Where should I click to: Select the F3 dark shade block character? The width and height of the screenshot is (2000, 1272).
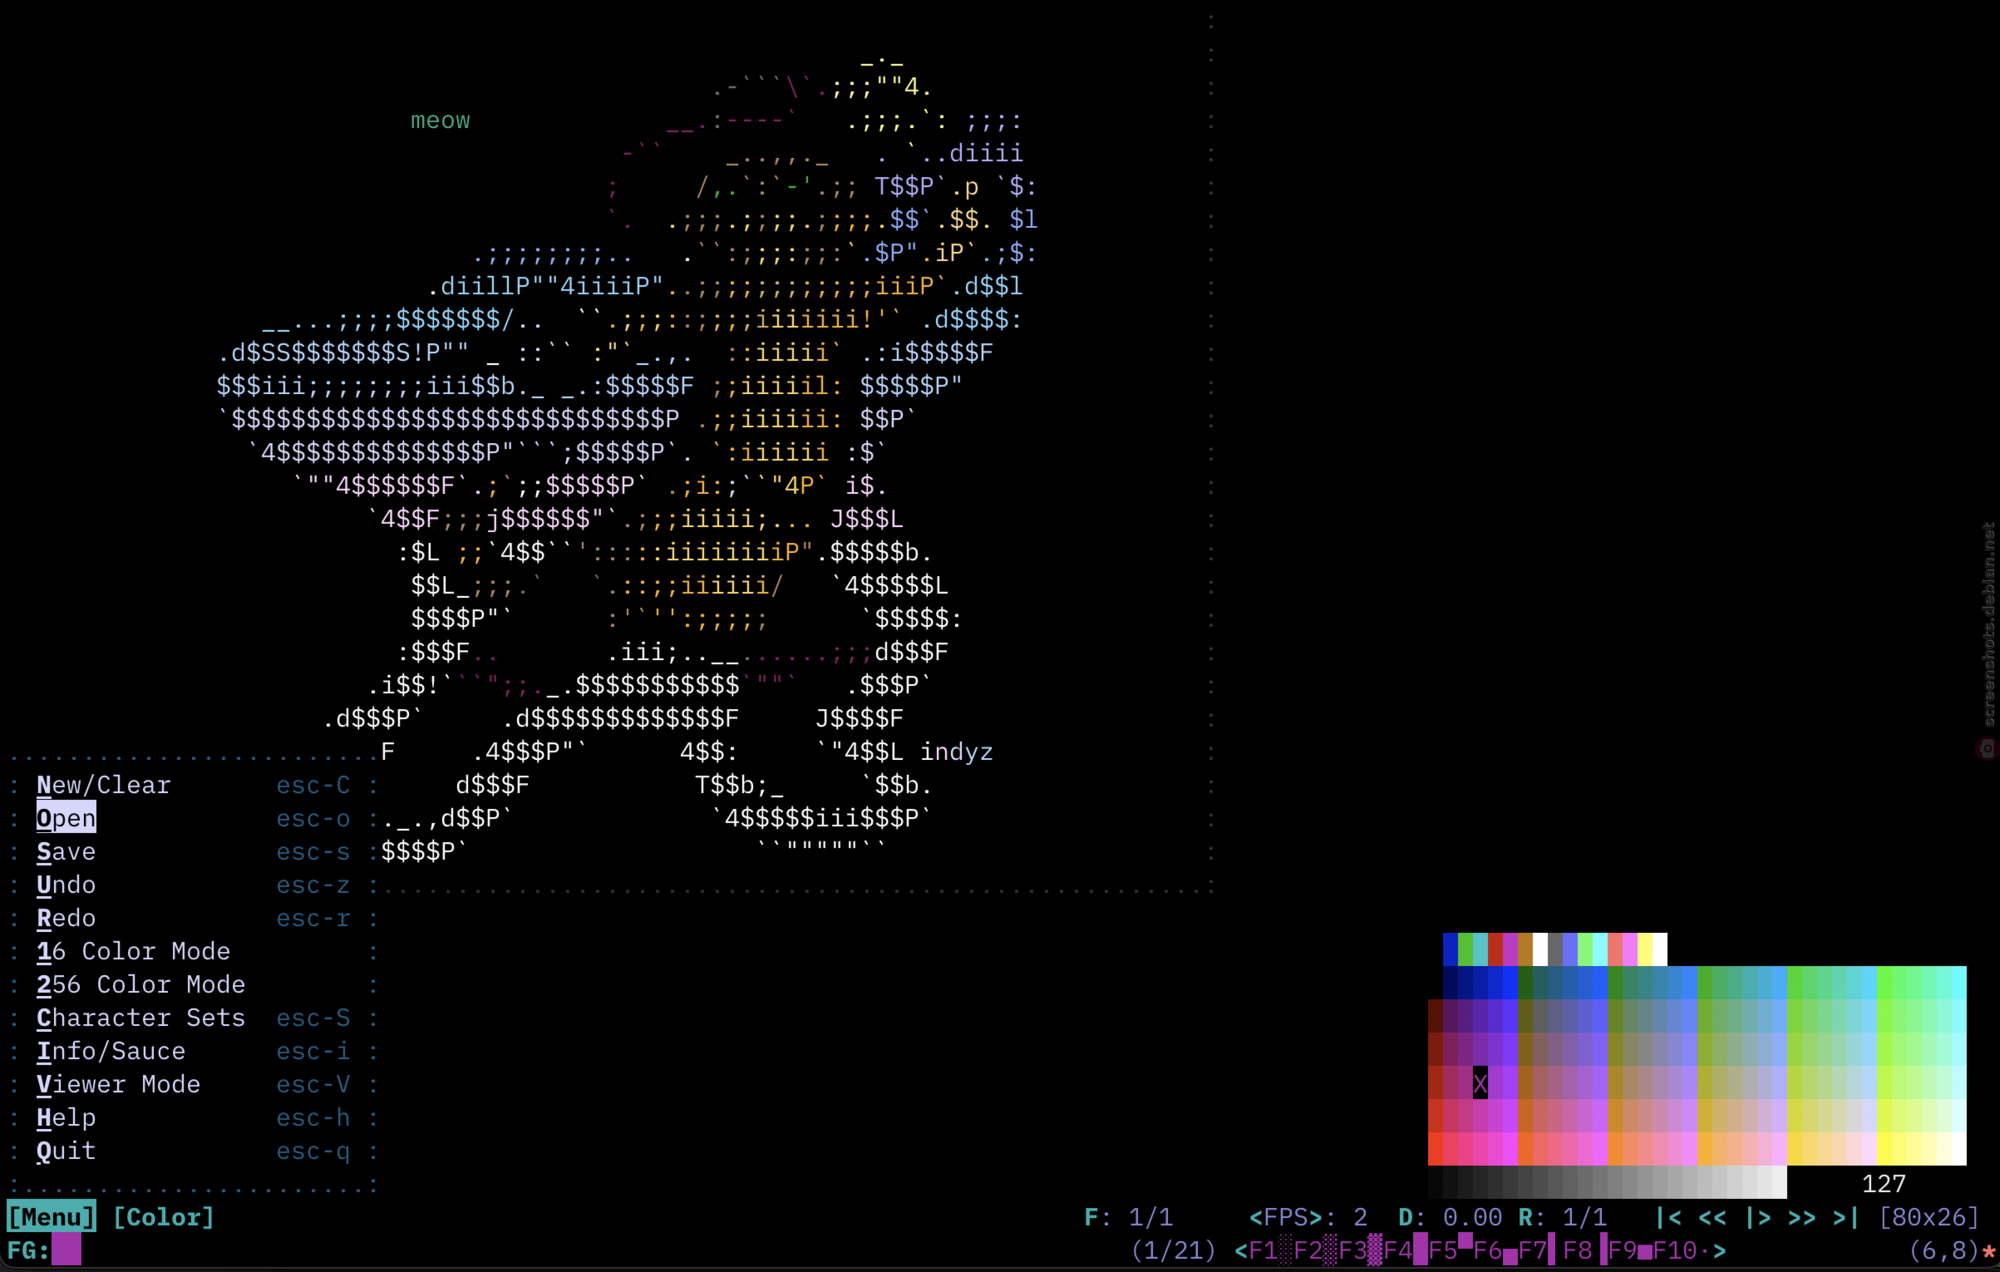1361,1251
